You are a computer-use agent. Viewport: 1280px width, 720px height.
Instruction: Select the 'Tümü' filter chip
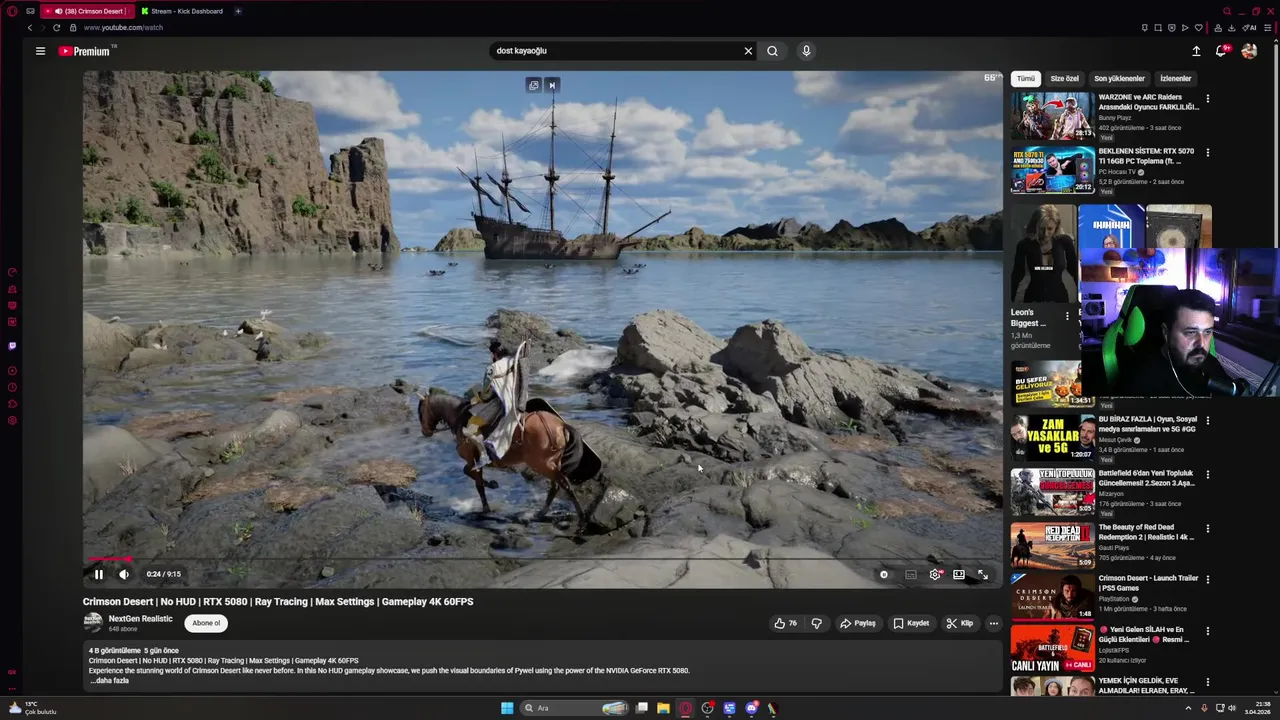click(x=1026, y=78)
